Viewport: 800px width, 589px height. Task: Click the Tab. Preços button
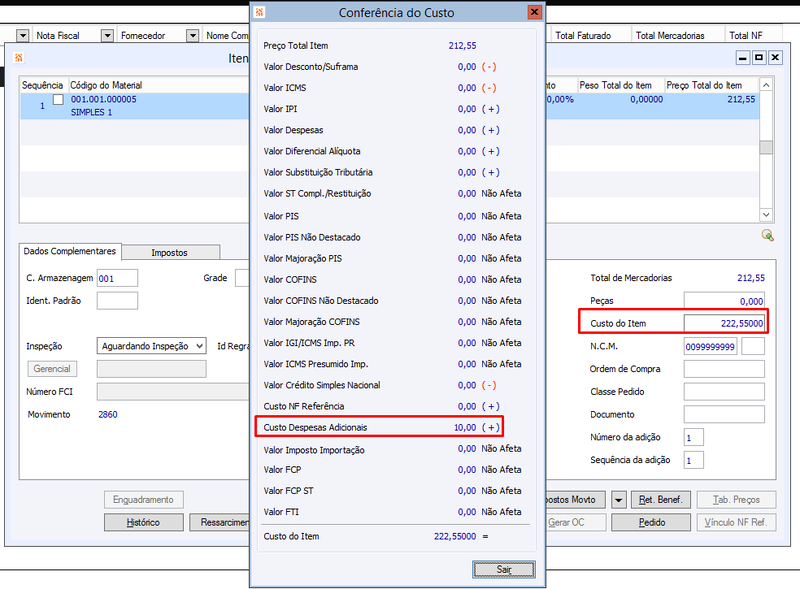736,500
